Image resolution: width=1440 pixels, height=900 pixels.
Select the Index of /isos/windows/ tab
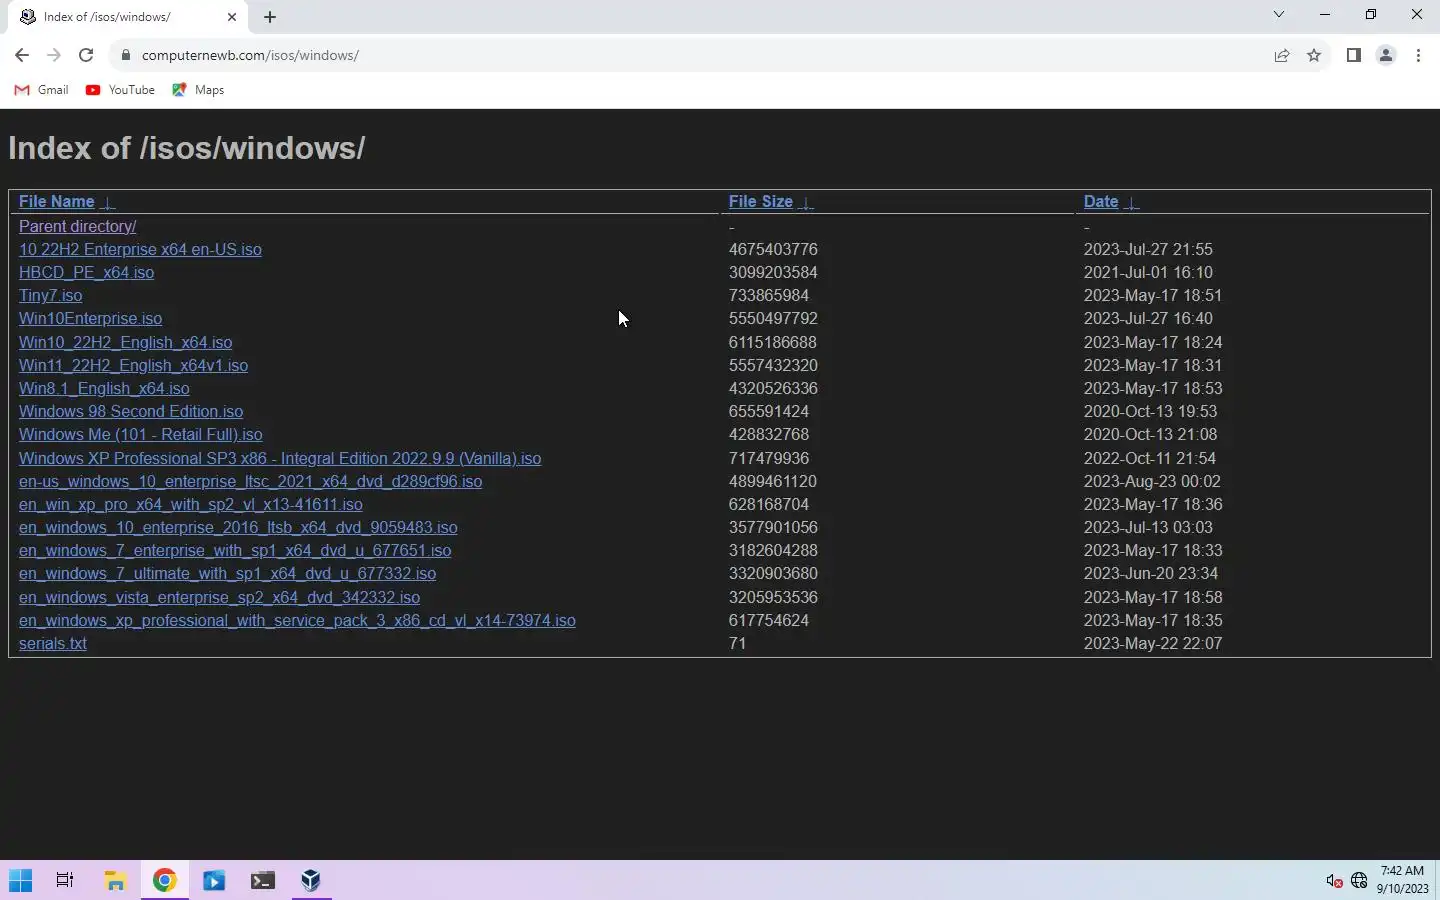tap(128, 17)
